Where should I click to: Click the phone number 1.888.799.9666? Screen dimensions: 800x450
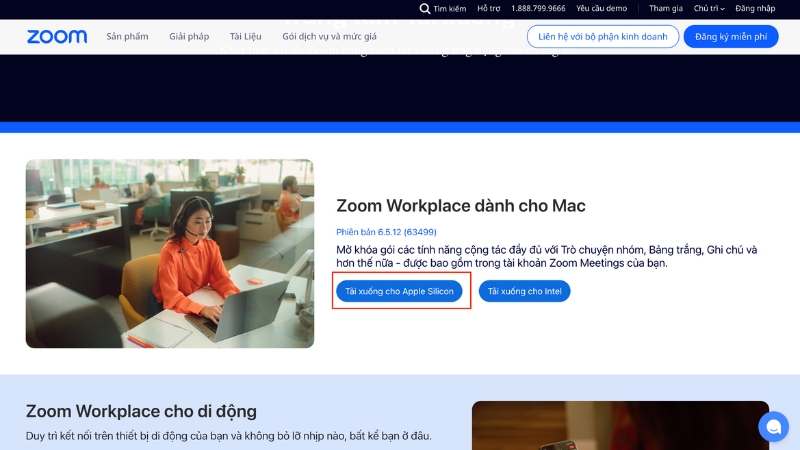point(538,8)
